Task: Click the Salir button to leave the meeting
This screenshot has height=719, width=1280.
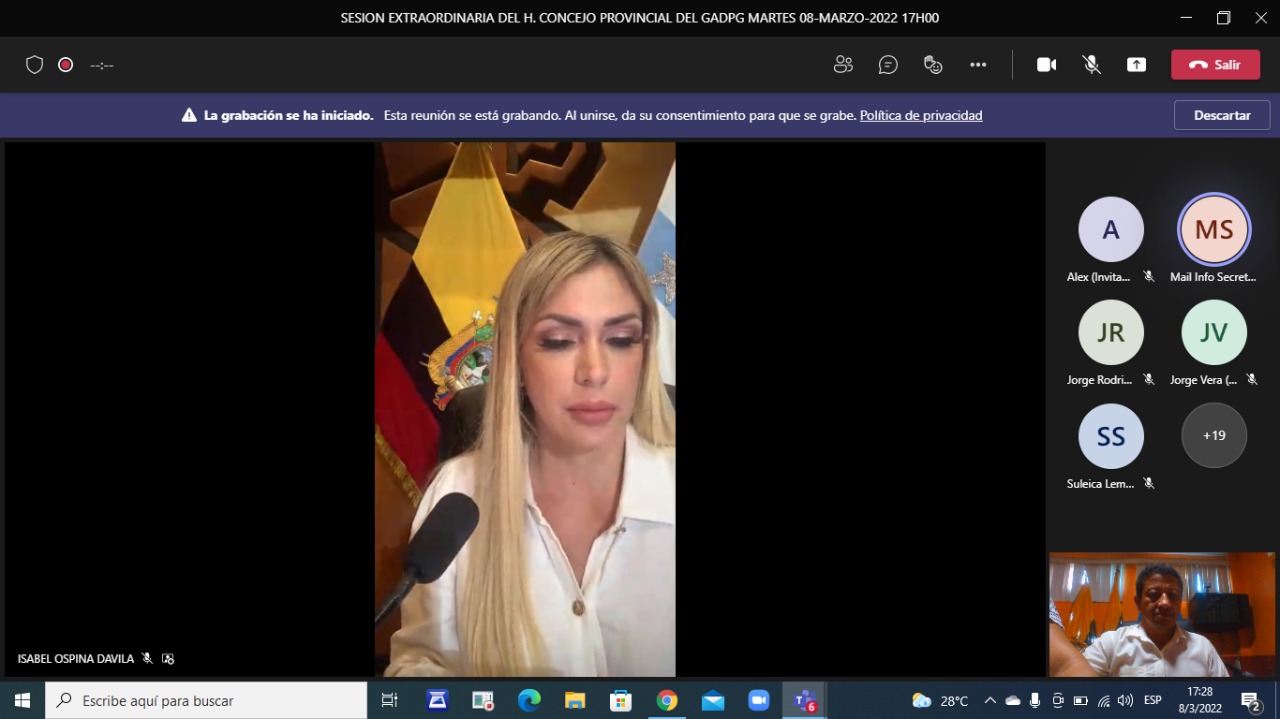Action: 1215,65
